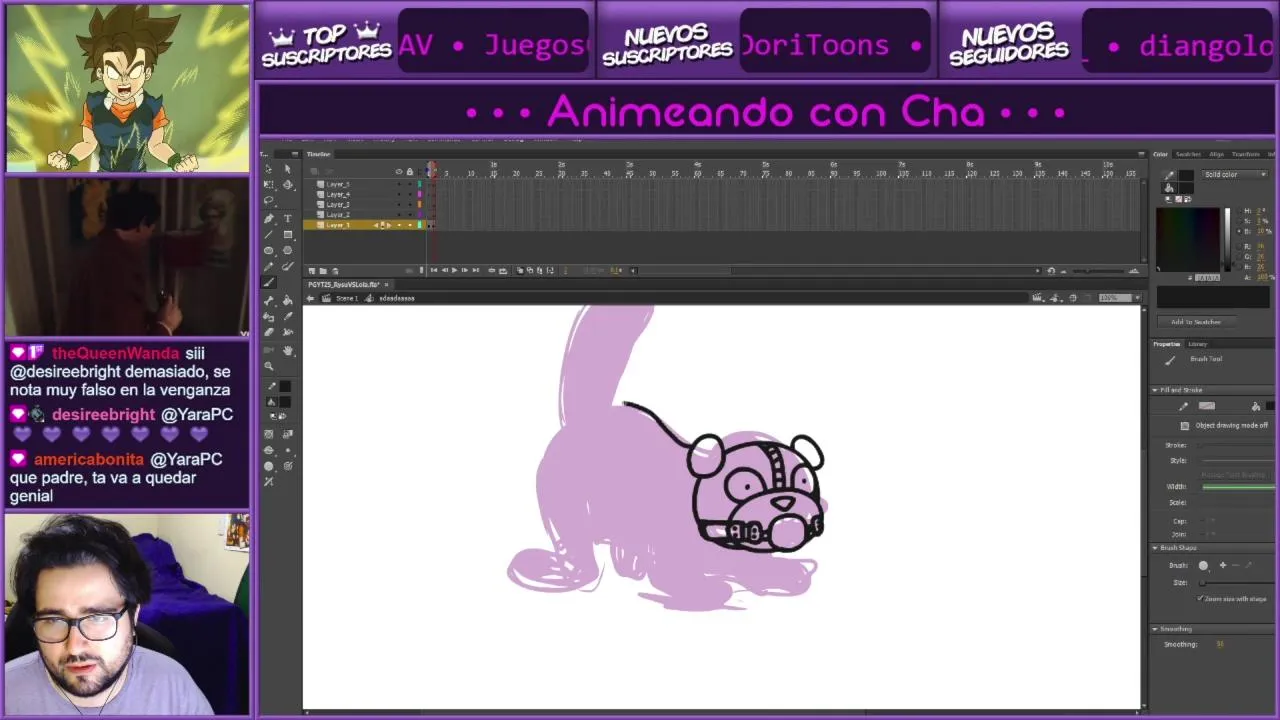The width and height of the screenshot is (1280, 720).
Task: Select the Eraser tool
Action: [x=268, y=332]
